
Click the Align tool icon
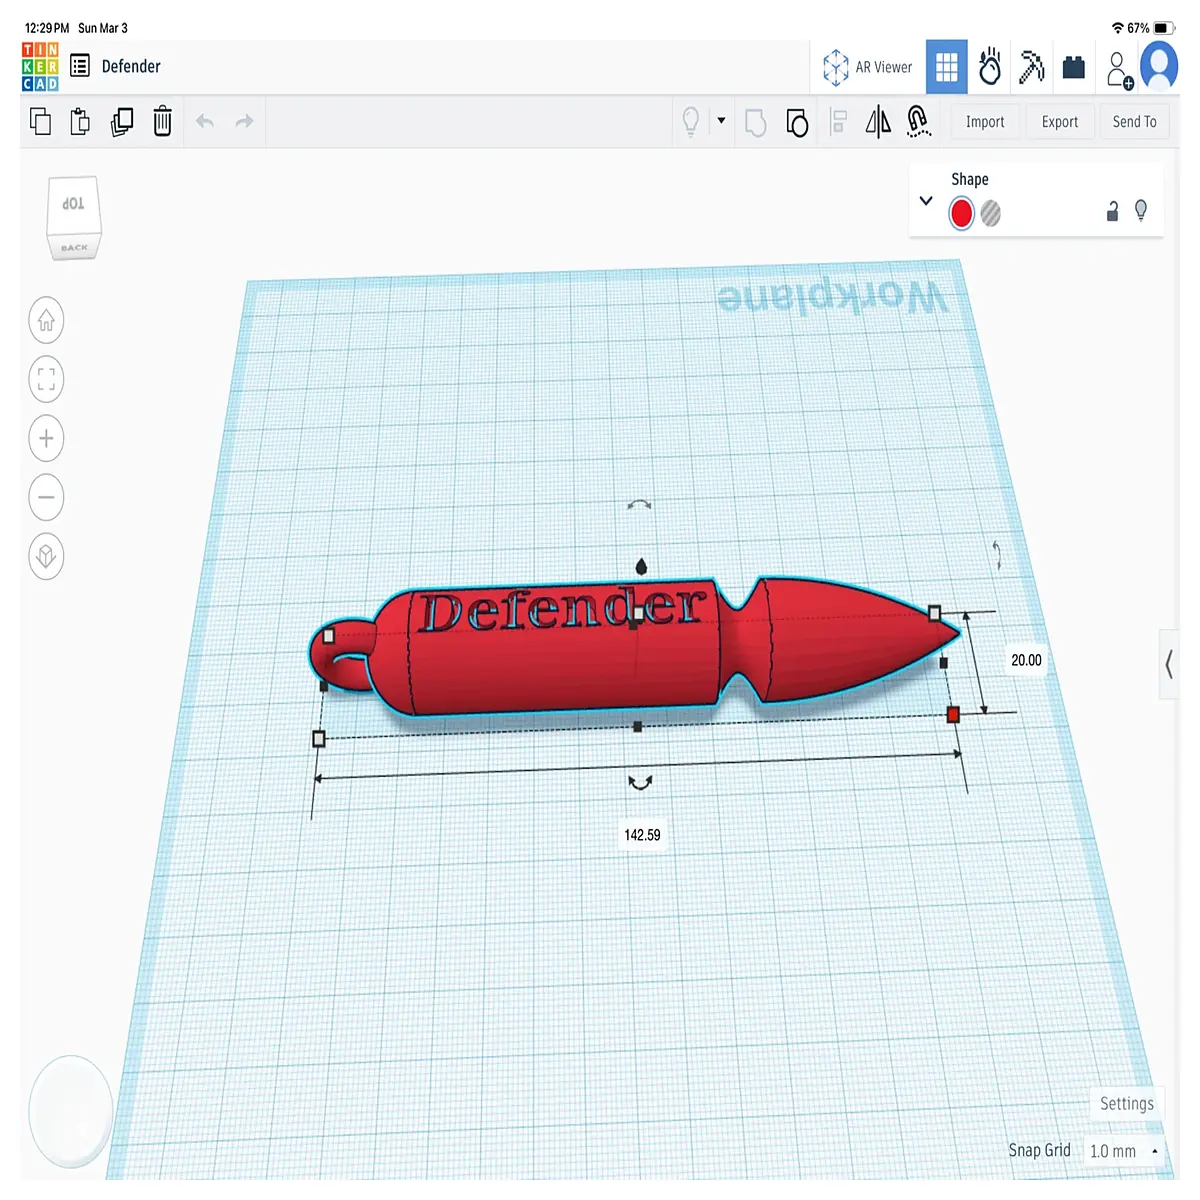[838, 122]
